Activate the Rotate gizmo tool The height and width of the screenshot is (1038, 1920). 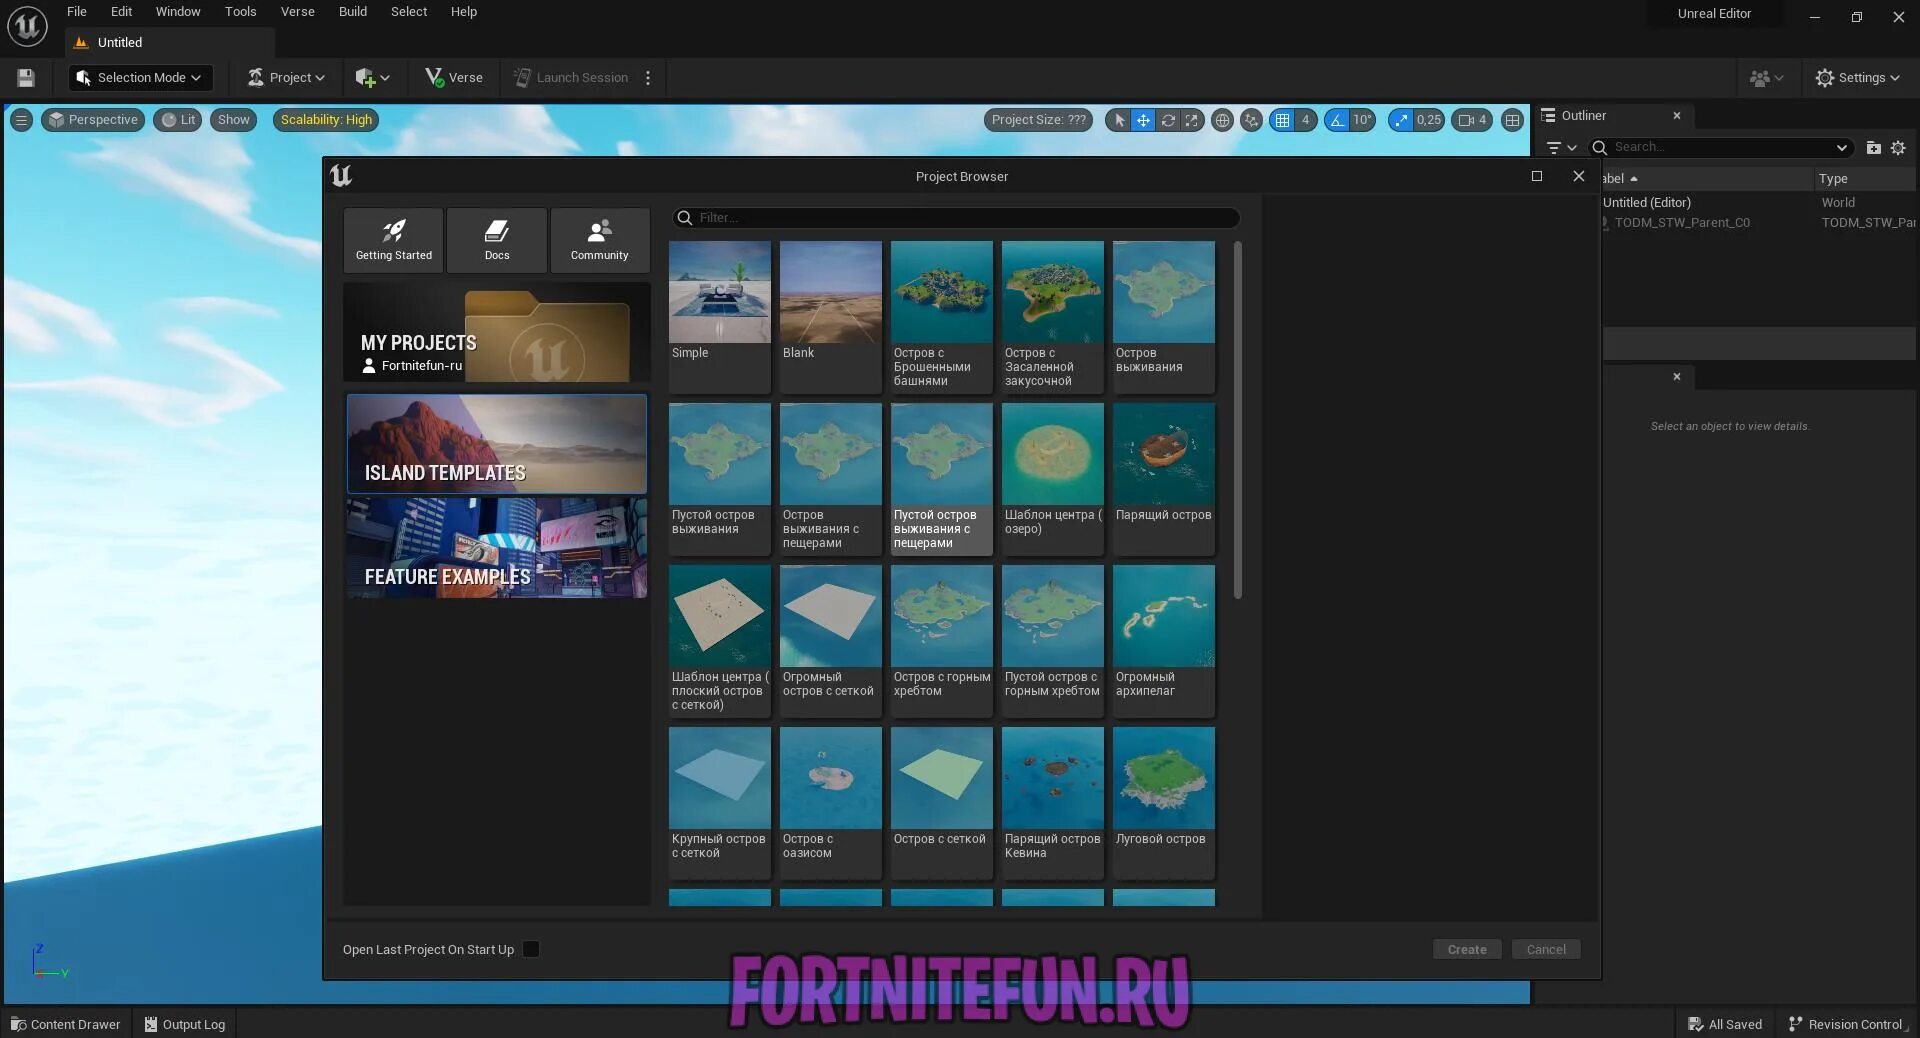(1167, 120)
